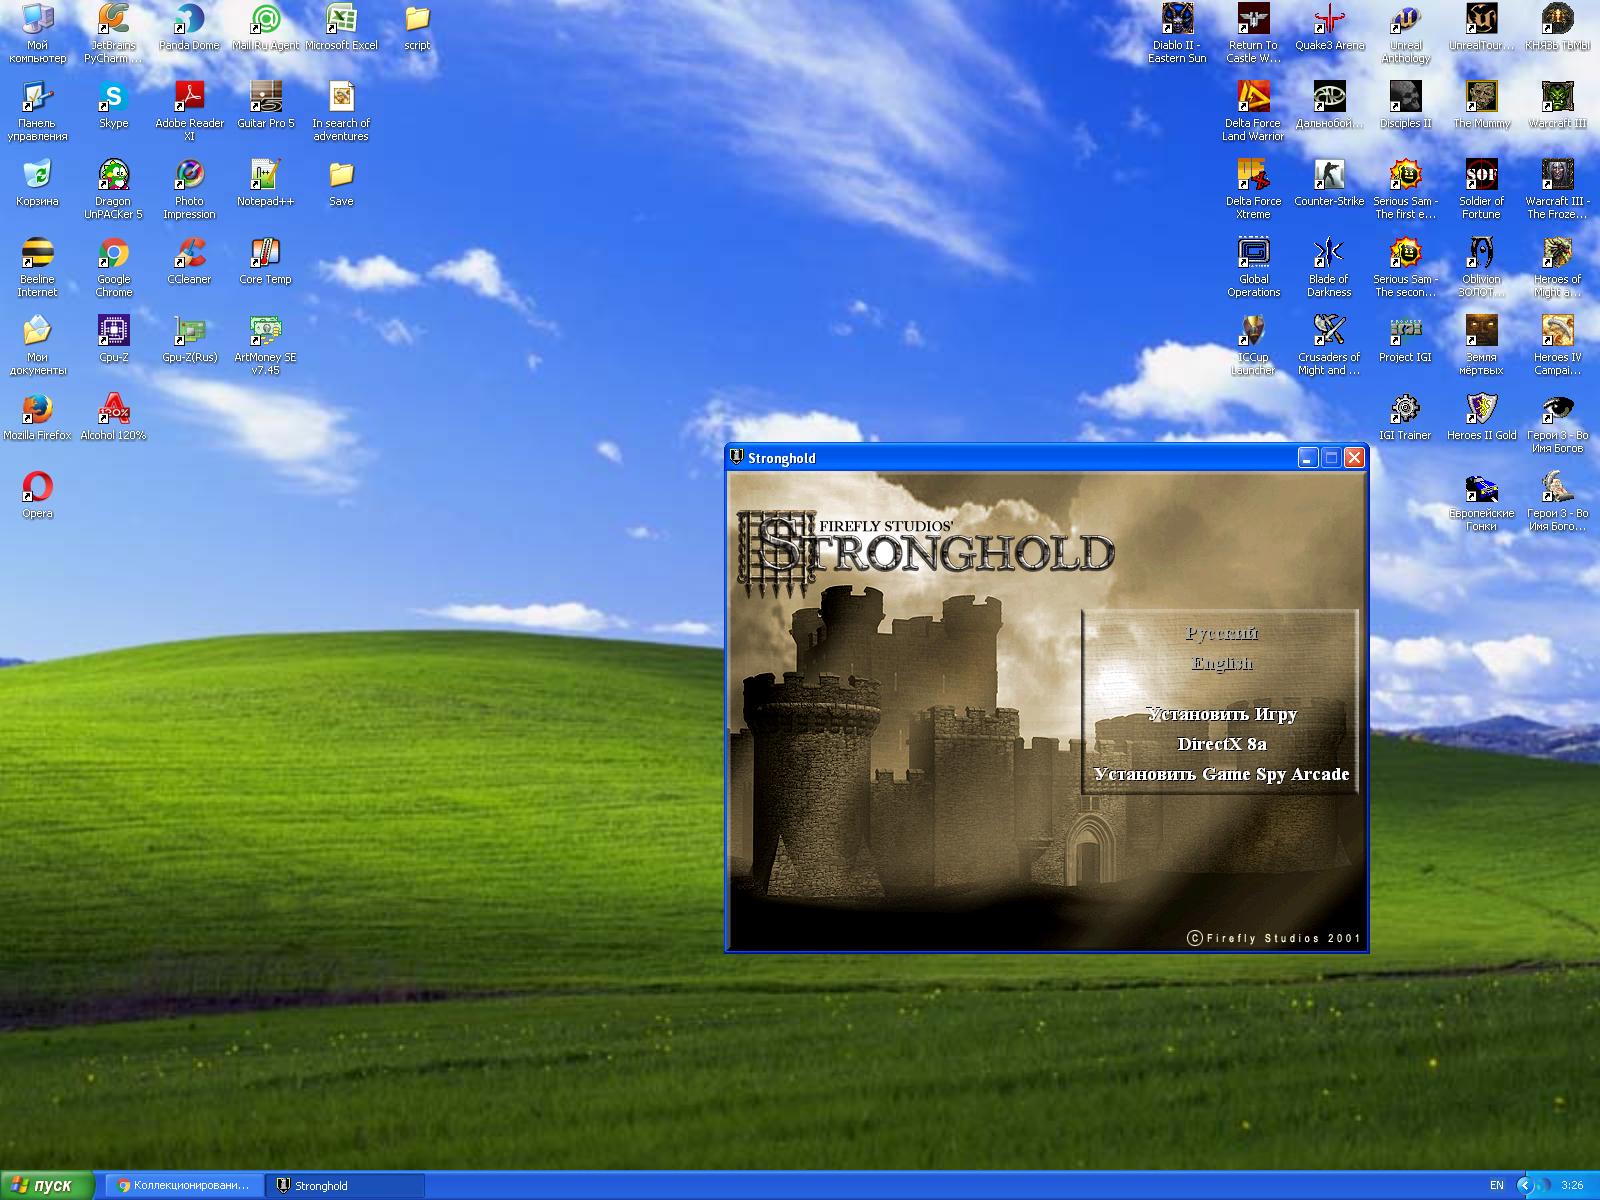Select Skype desktop icon
The width and height of the screenshot is (1600, 1200).
point(113,105)
